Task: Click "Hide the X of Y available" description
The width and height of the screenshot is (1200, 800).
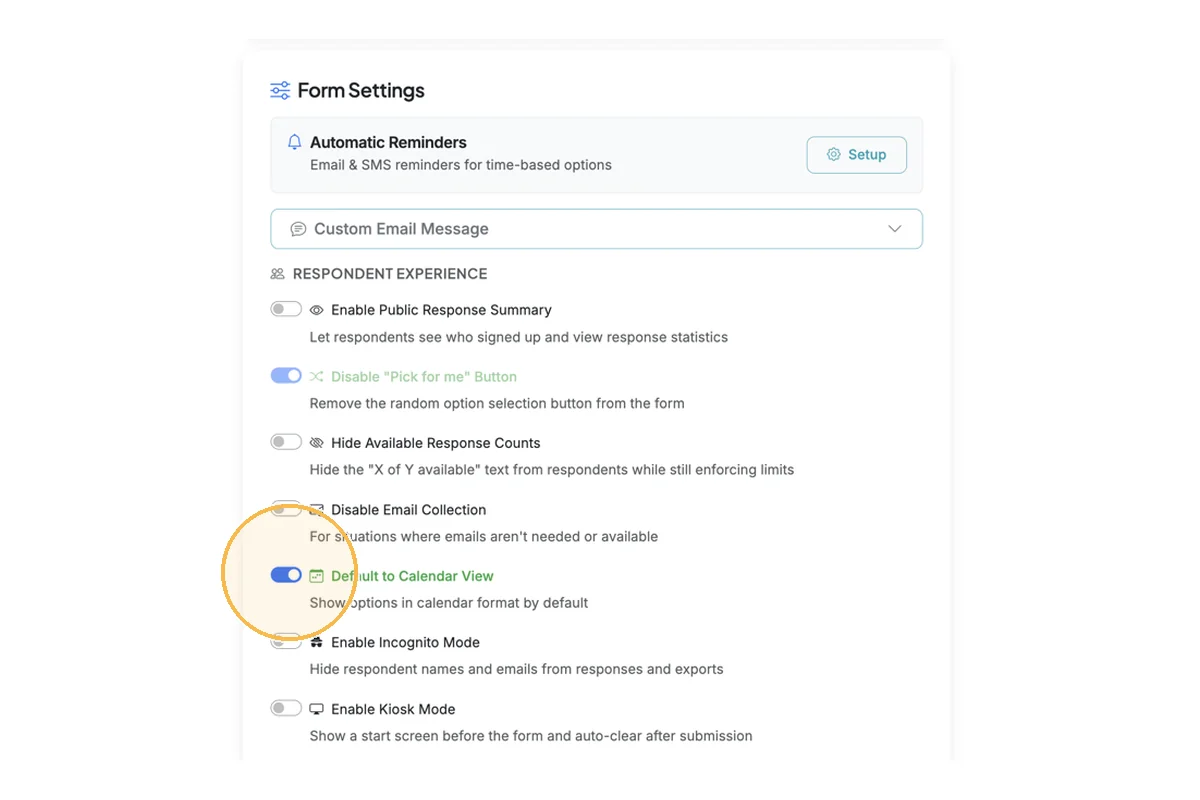Action: (x=552, y=470)
